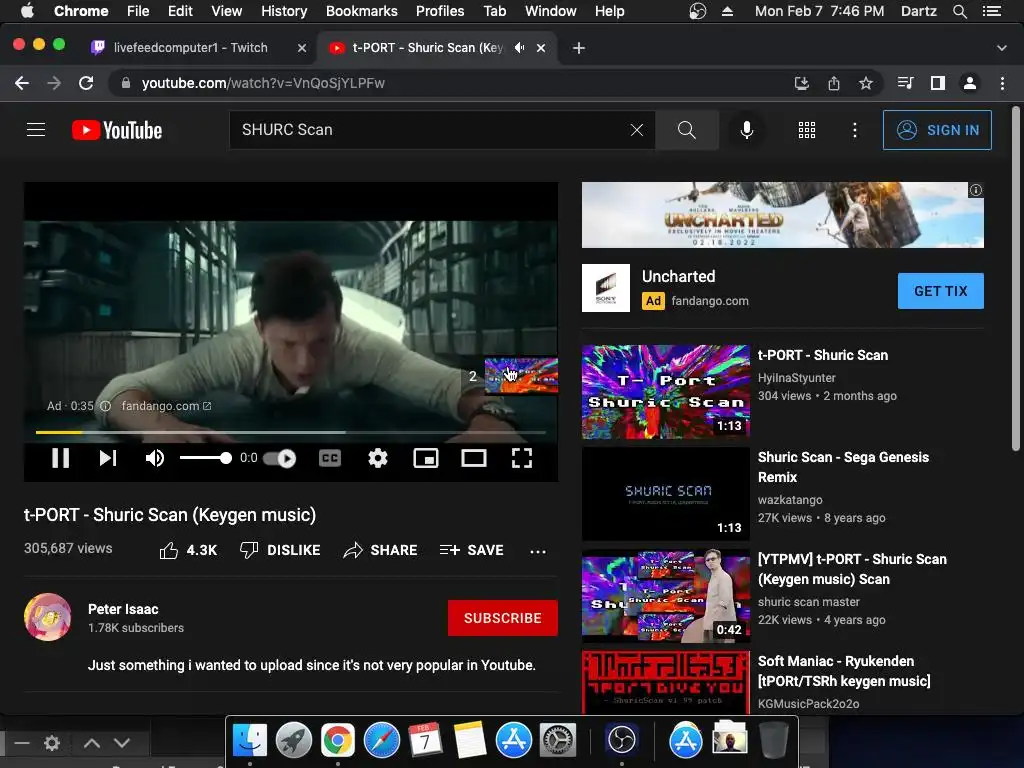The height and width of the screenshot is (768, 1024).
Task: Open the YouTube apps grid
Action: click(807, 130)
